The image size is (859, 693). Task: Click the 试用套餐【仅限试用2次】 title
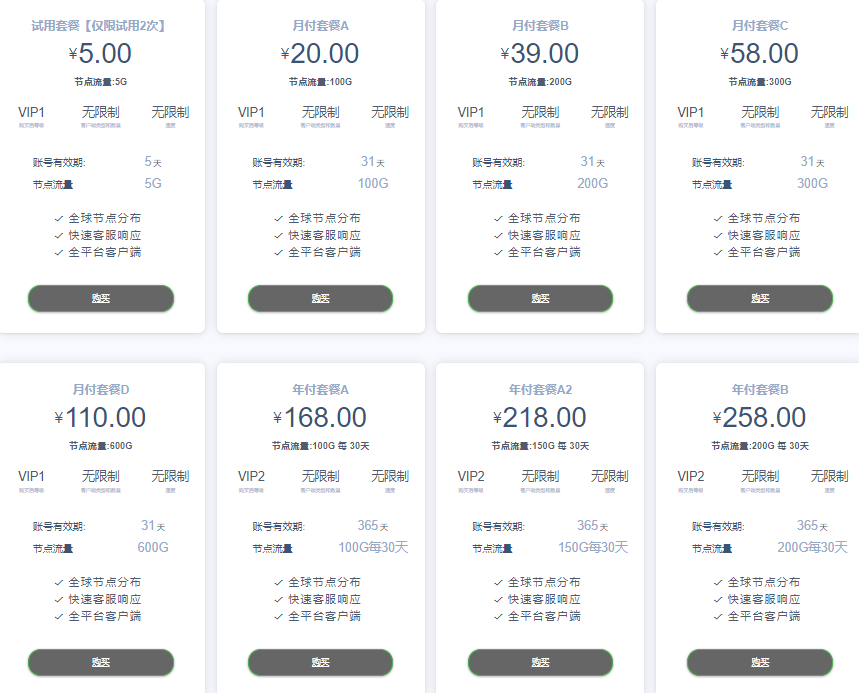tap(98, 25)
